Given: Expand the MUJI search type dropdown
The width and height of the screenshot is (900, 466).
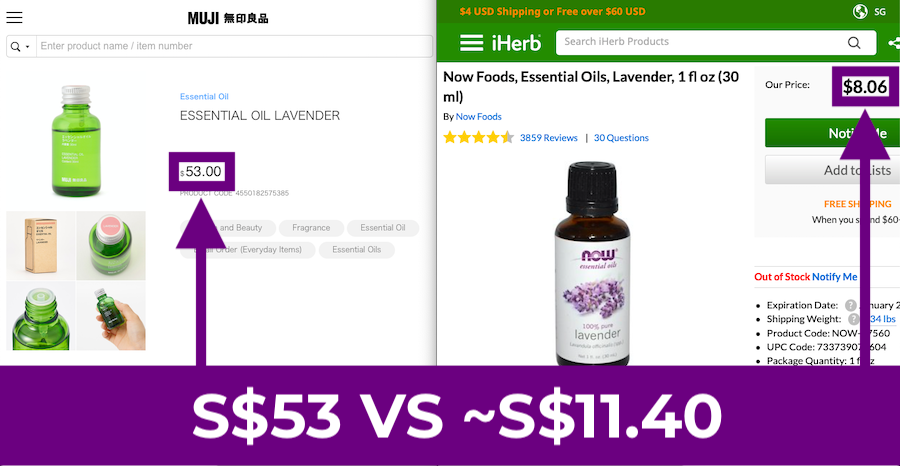Looking at the screenshot, I should pyautogui.click(x=21, y=46).
